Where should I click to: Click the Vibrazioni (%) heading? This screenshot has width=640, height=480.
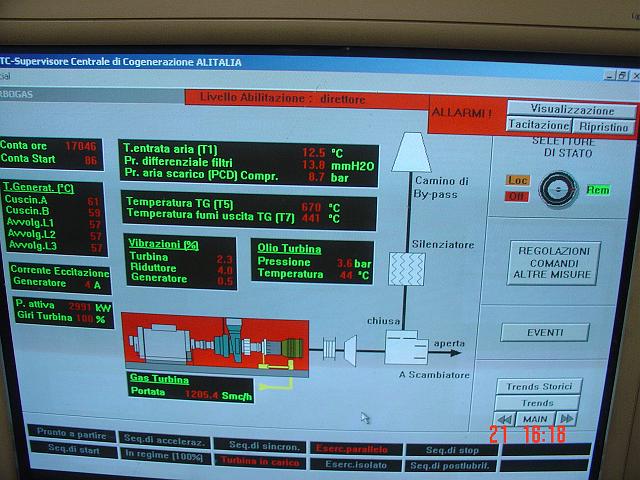(163, 244)
